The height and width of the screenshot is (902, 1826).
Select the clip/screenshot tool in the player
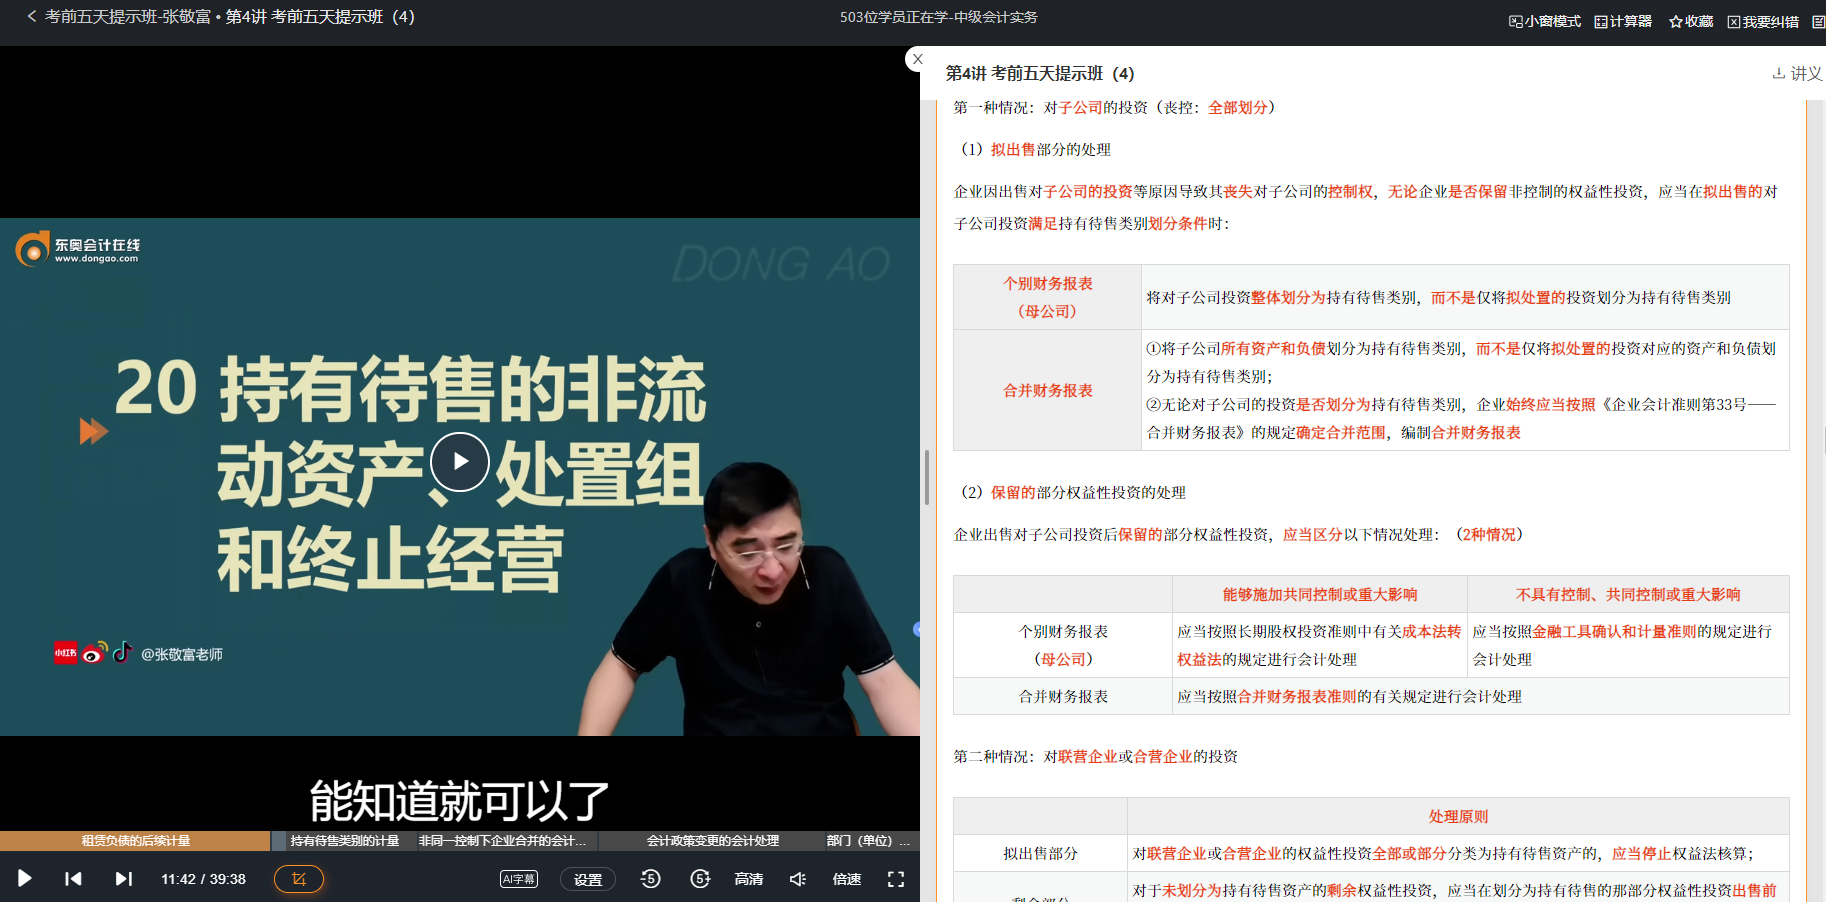pyautogui.click(x=298, y=878)
